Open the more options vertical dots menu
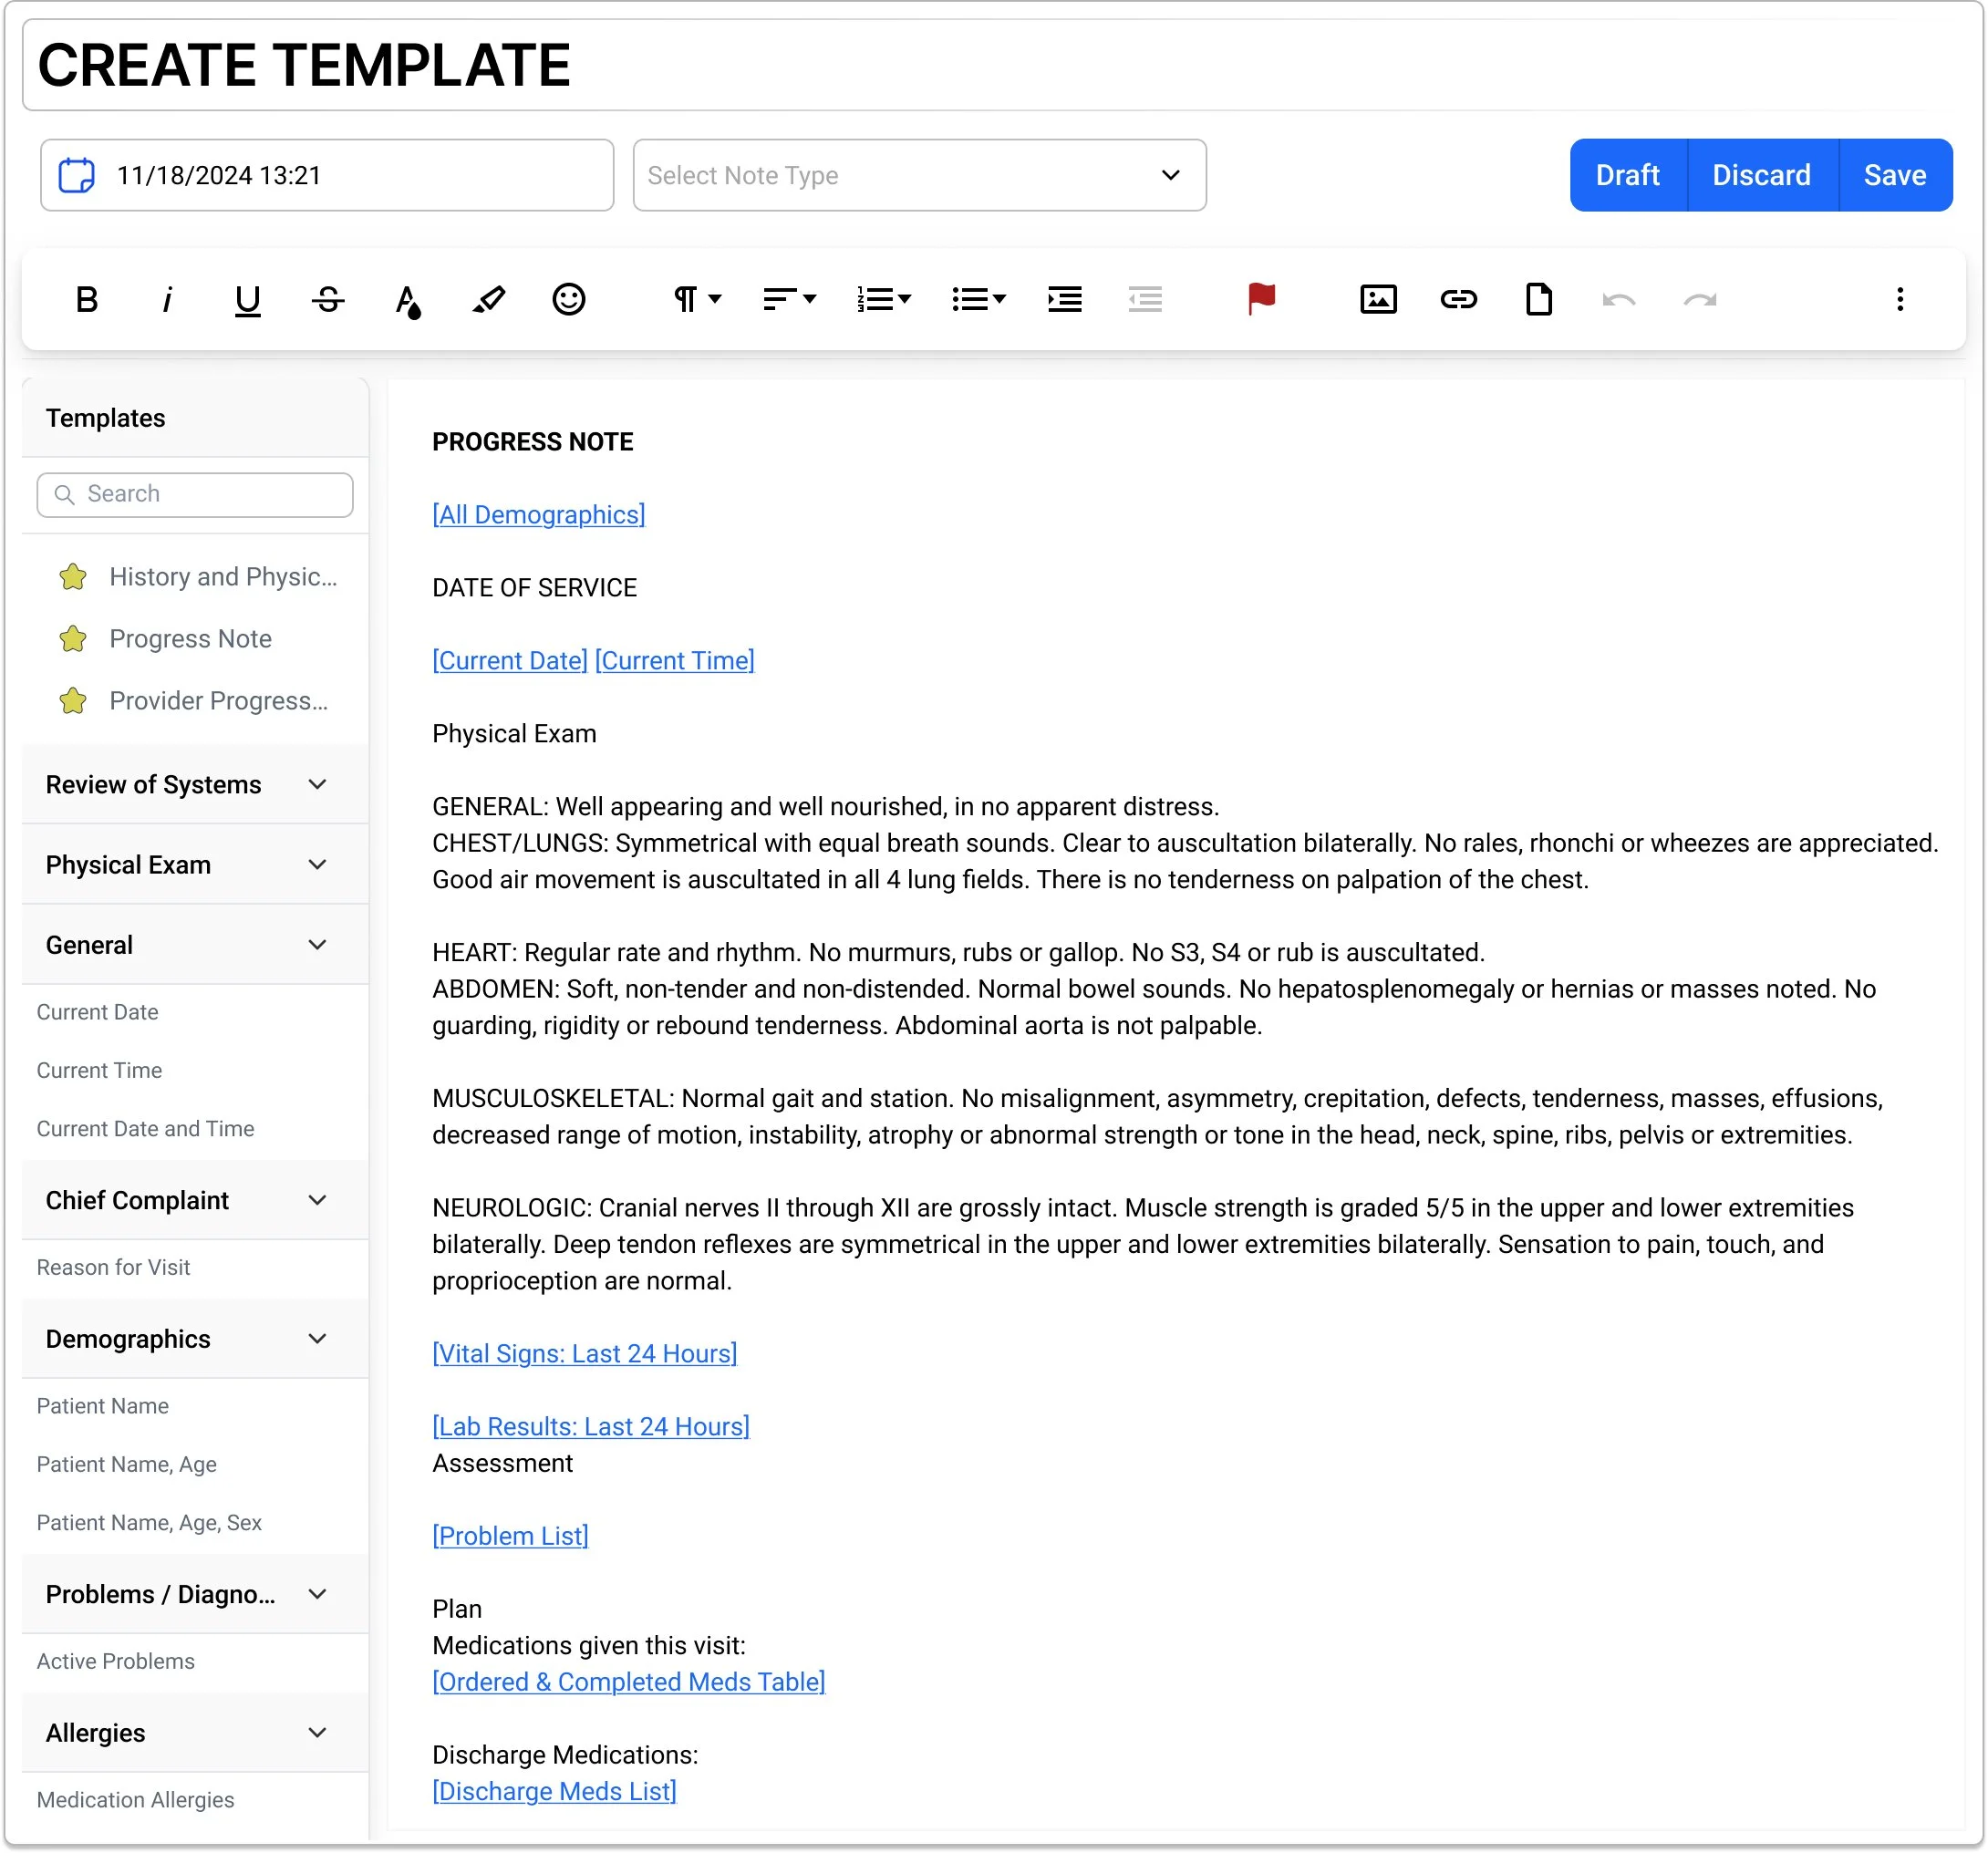Screen dimensions: 1988x1853 1899,299
